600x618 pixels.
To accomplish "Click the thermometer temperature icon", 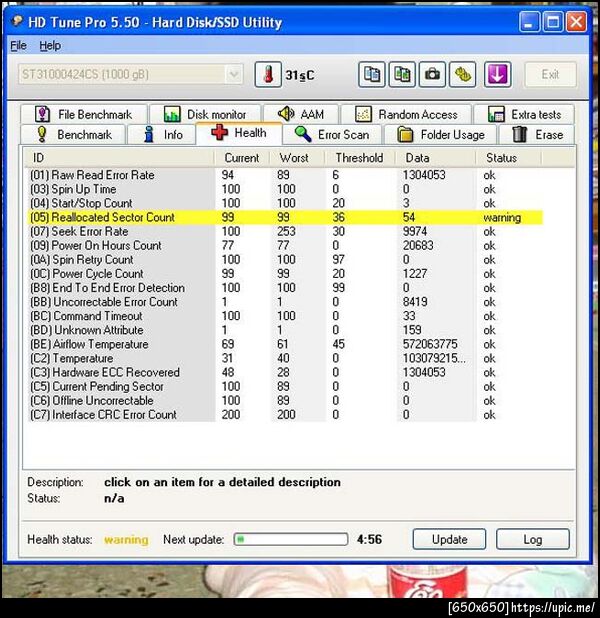I will point(268,74).
